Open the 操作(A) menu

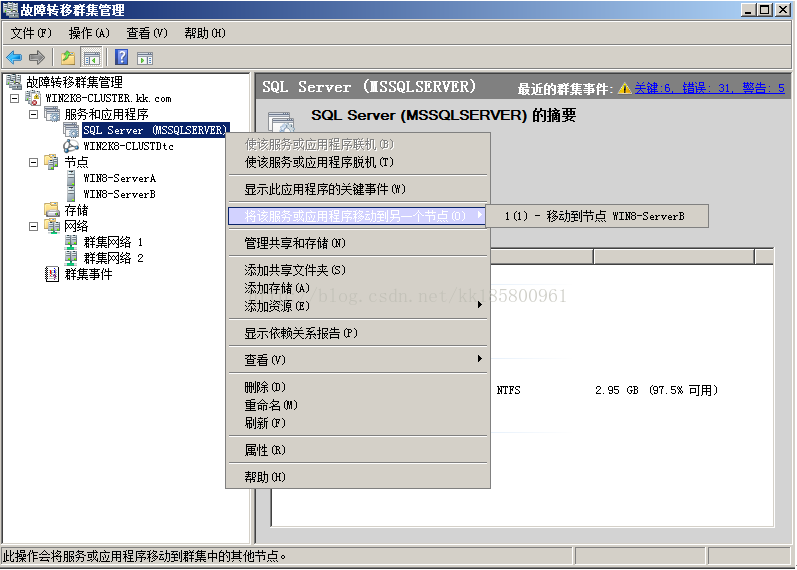89,33
